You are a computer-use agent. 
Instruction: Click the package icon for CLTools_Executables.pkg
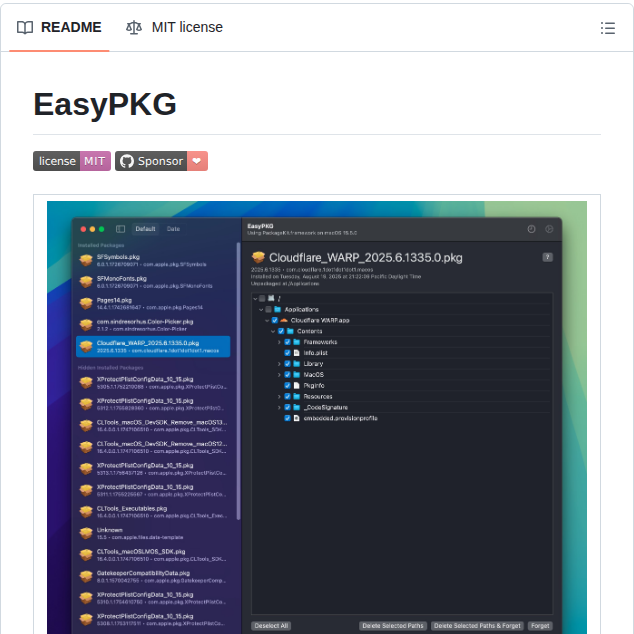[86, 511]
